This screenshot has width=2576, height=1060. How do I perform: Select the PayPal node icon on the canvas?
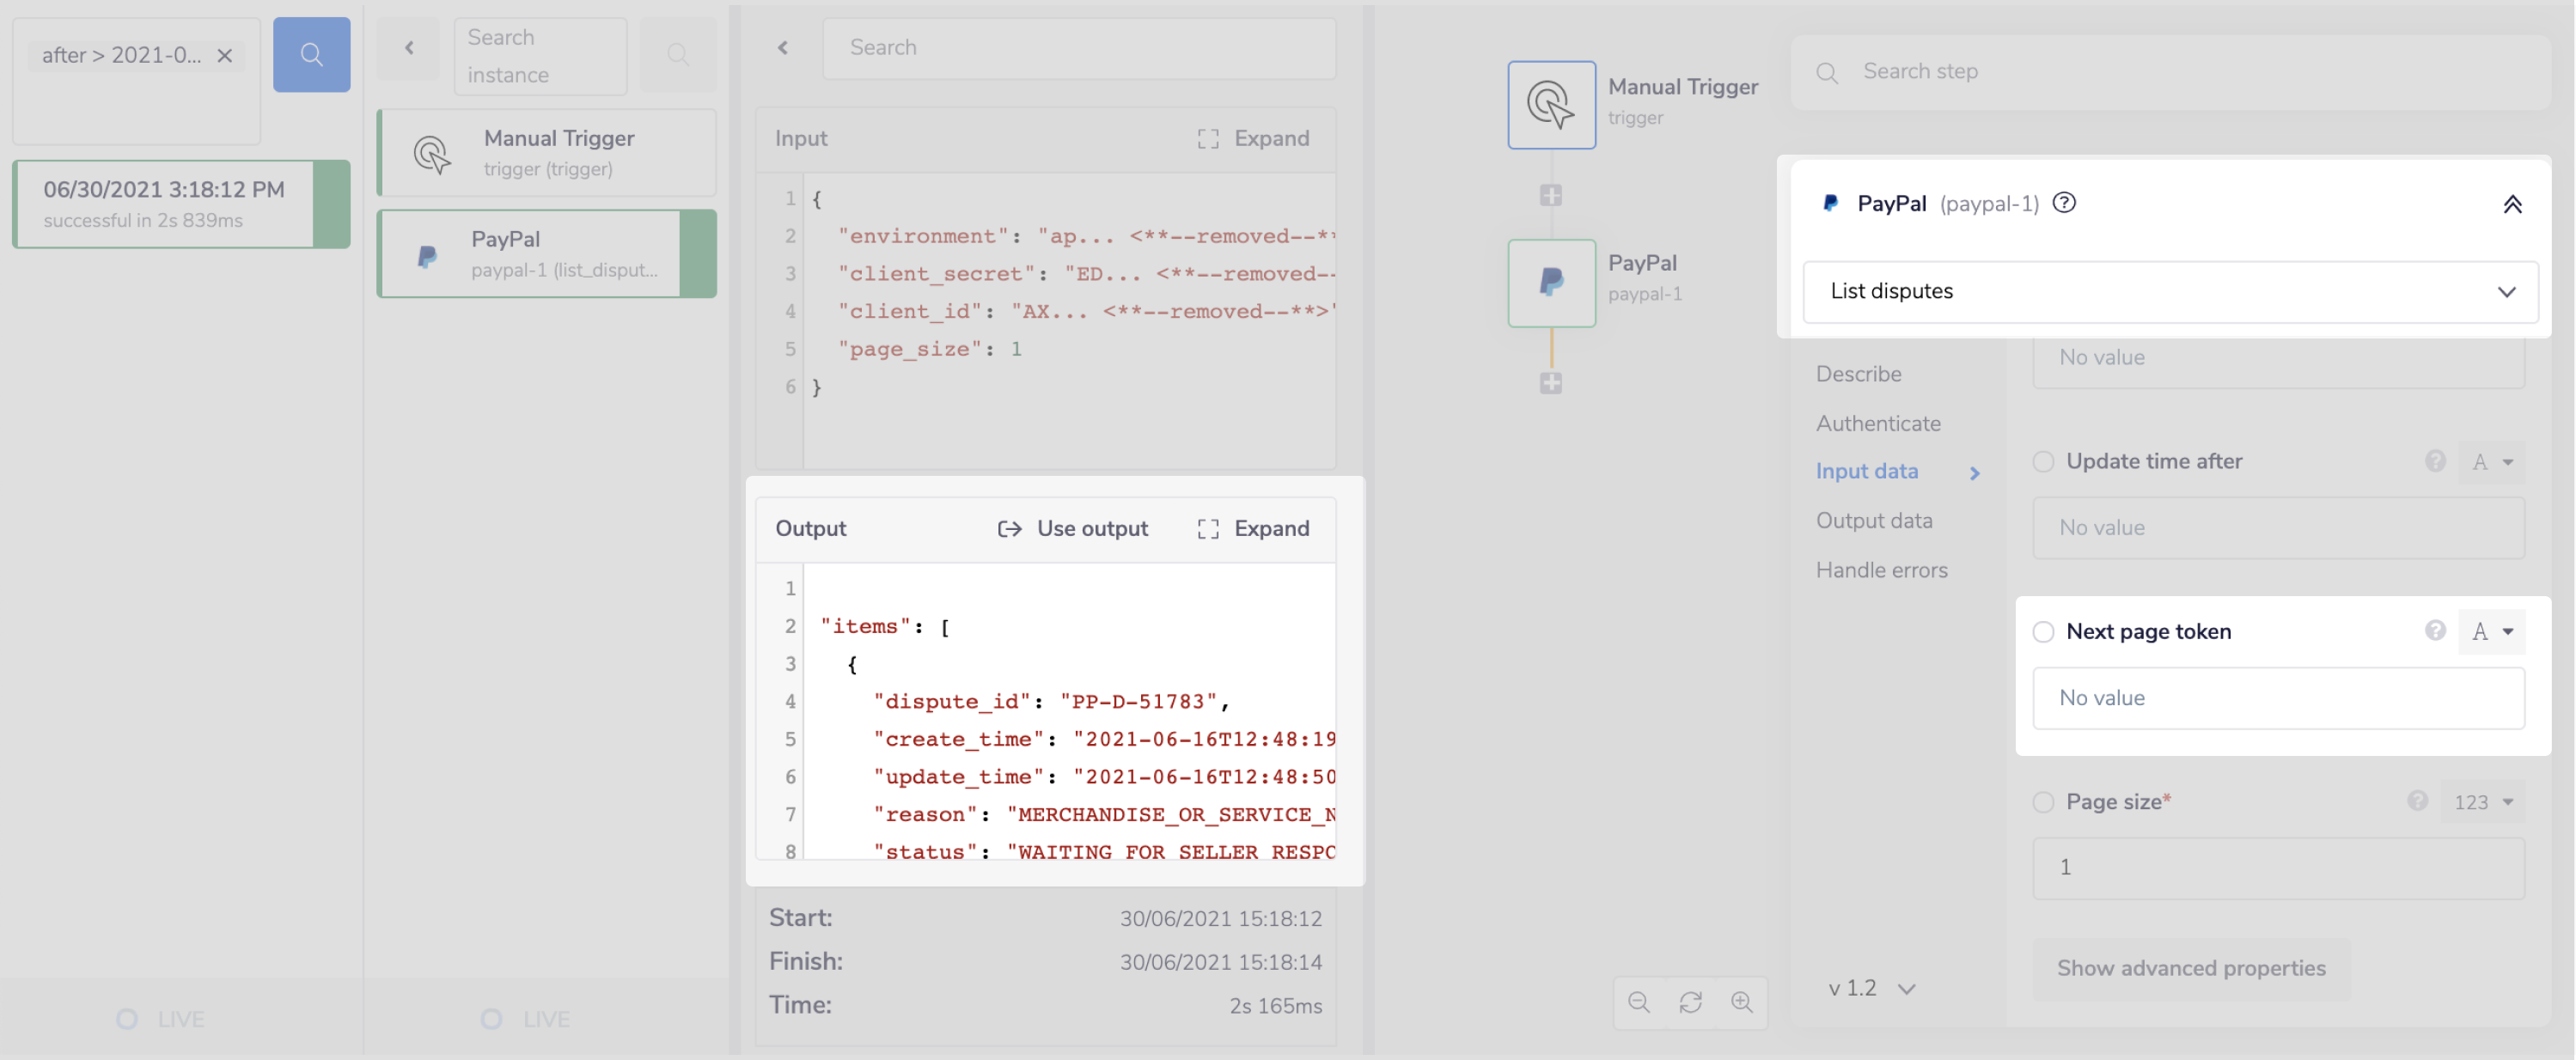pos(1551,283)
